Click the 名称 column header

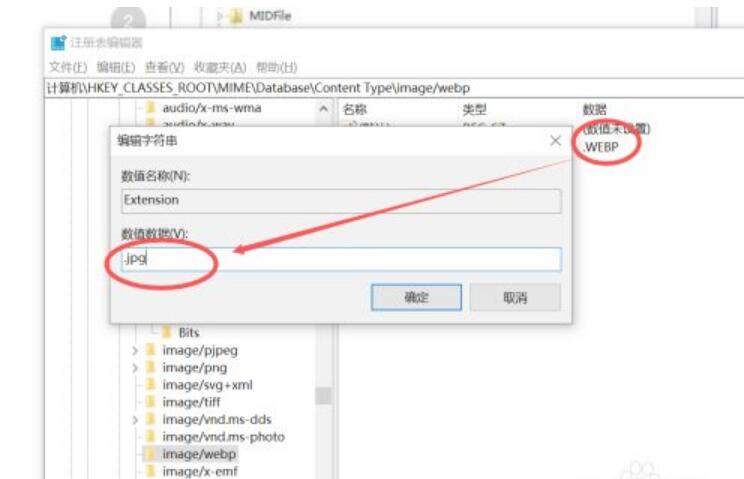coord(354,110)
